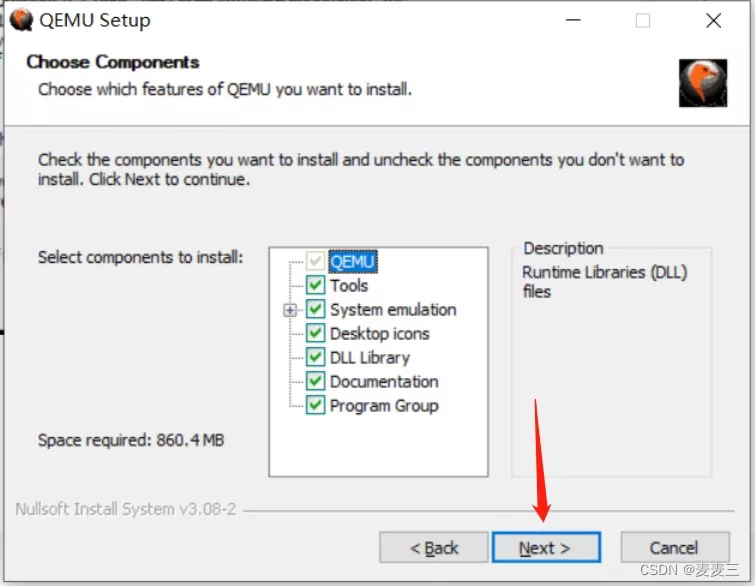Expand the System emulation tree node

[x=291, y=310]
